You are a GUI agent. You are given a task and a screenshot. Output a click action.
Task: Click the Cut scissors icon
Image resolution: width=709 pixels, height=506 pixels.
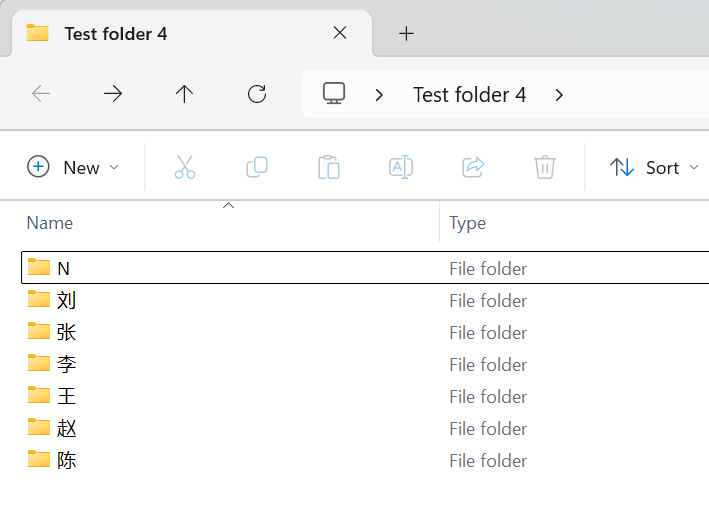tap(185, 167)
